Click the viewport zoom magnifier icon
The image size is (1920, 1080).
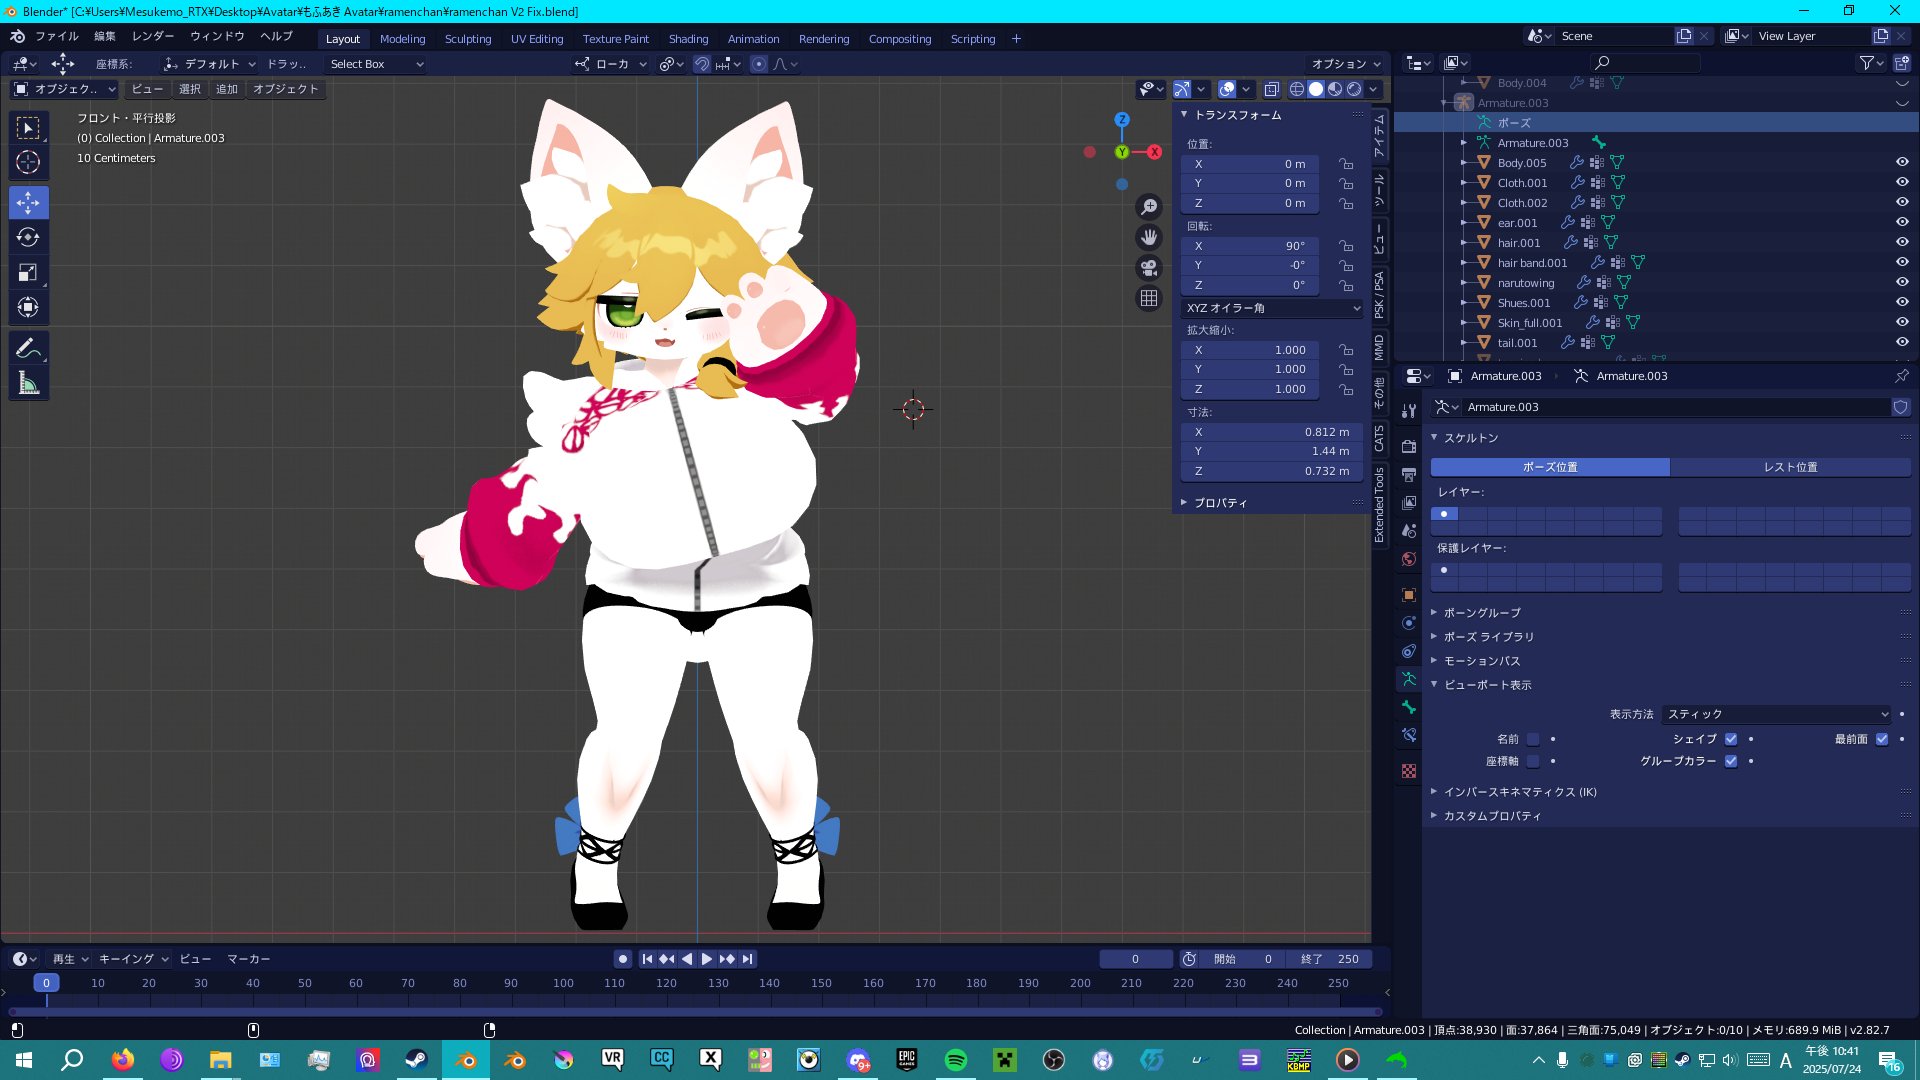click(x=1149, y=206)
